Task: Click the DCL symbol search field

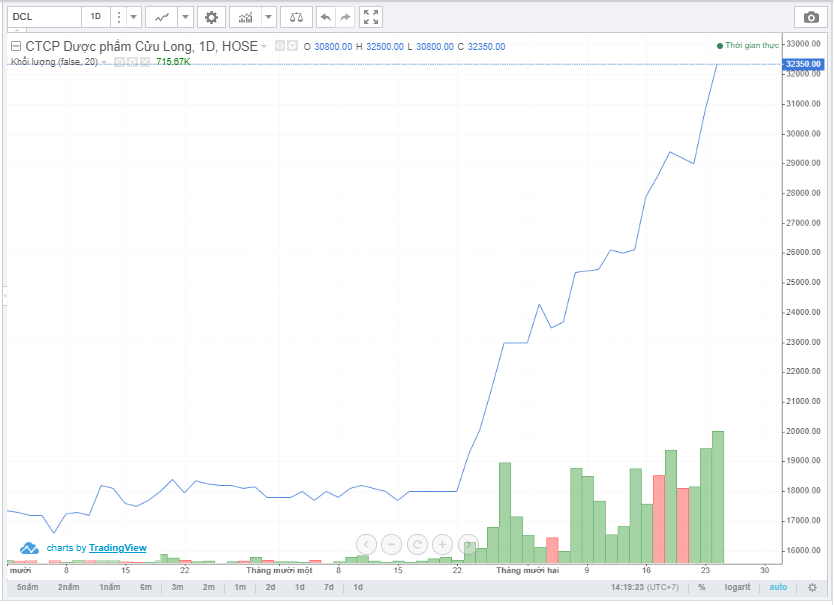Action: pos(45,17)
